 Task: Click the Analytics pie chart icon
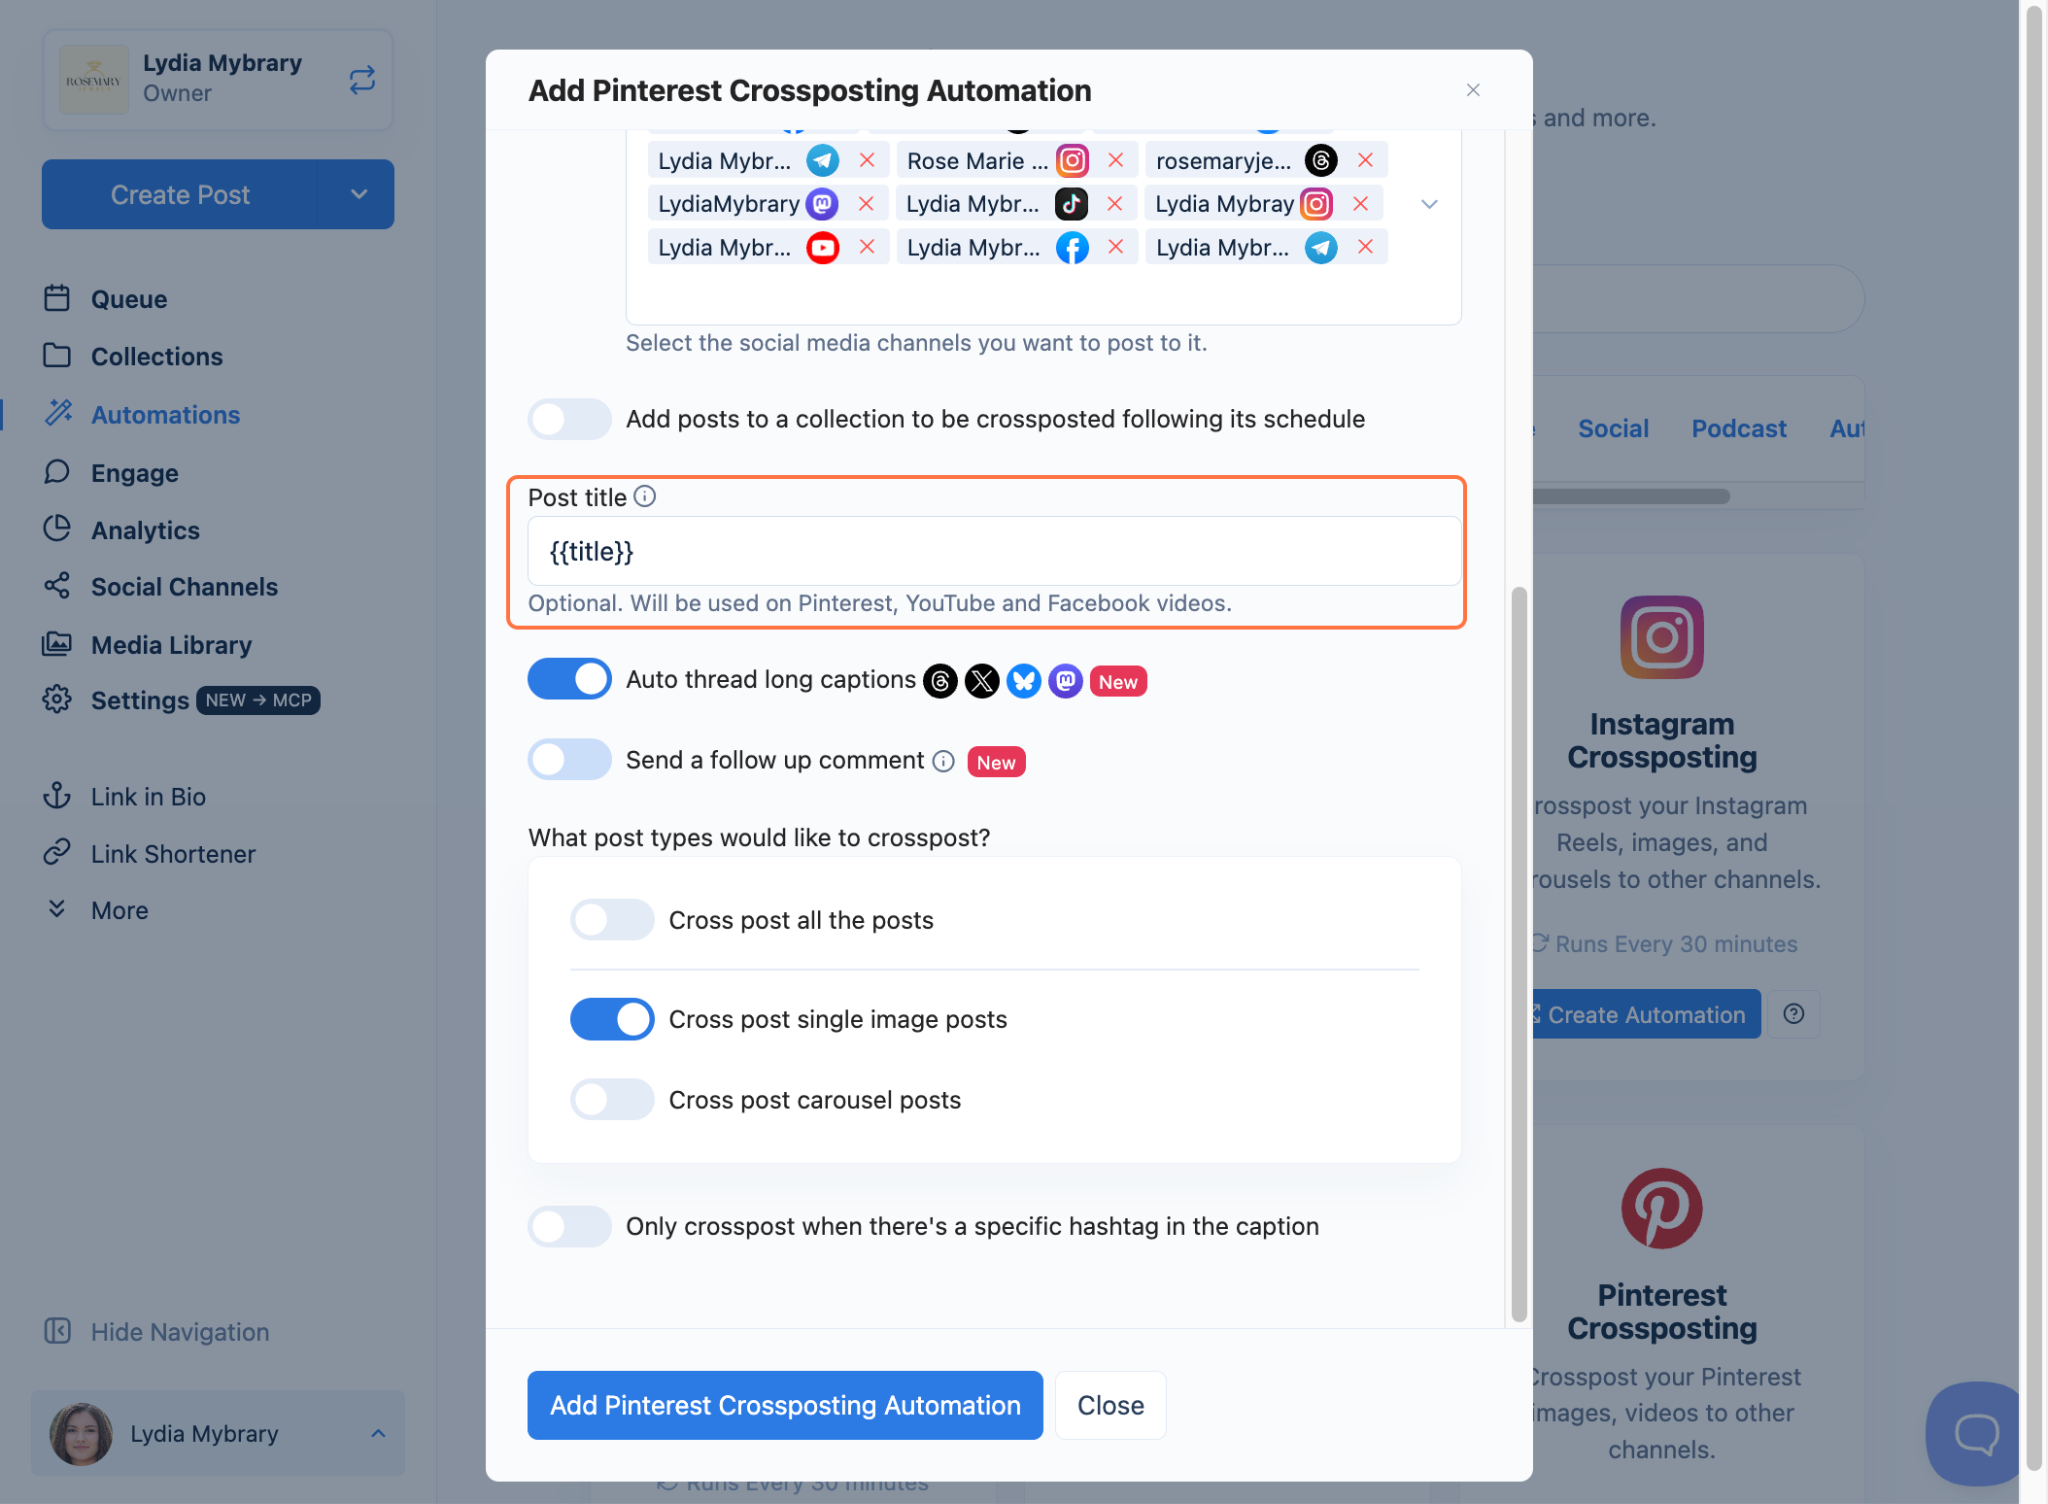point(57,529)
